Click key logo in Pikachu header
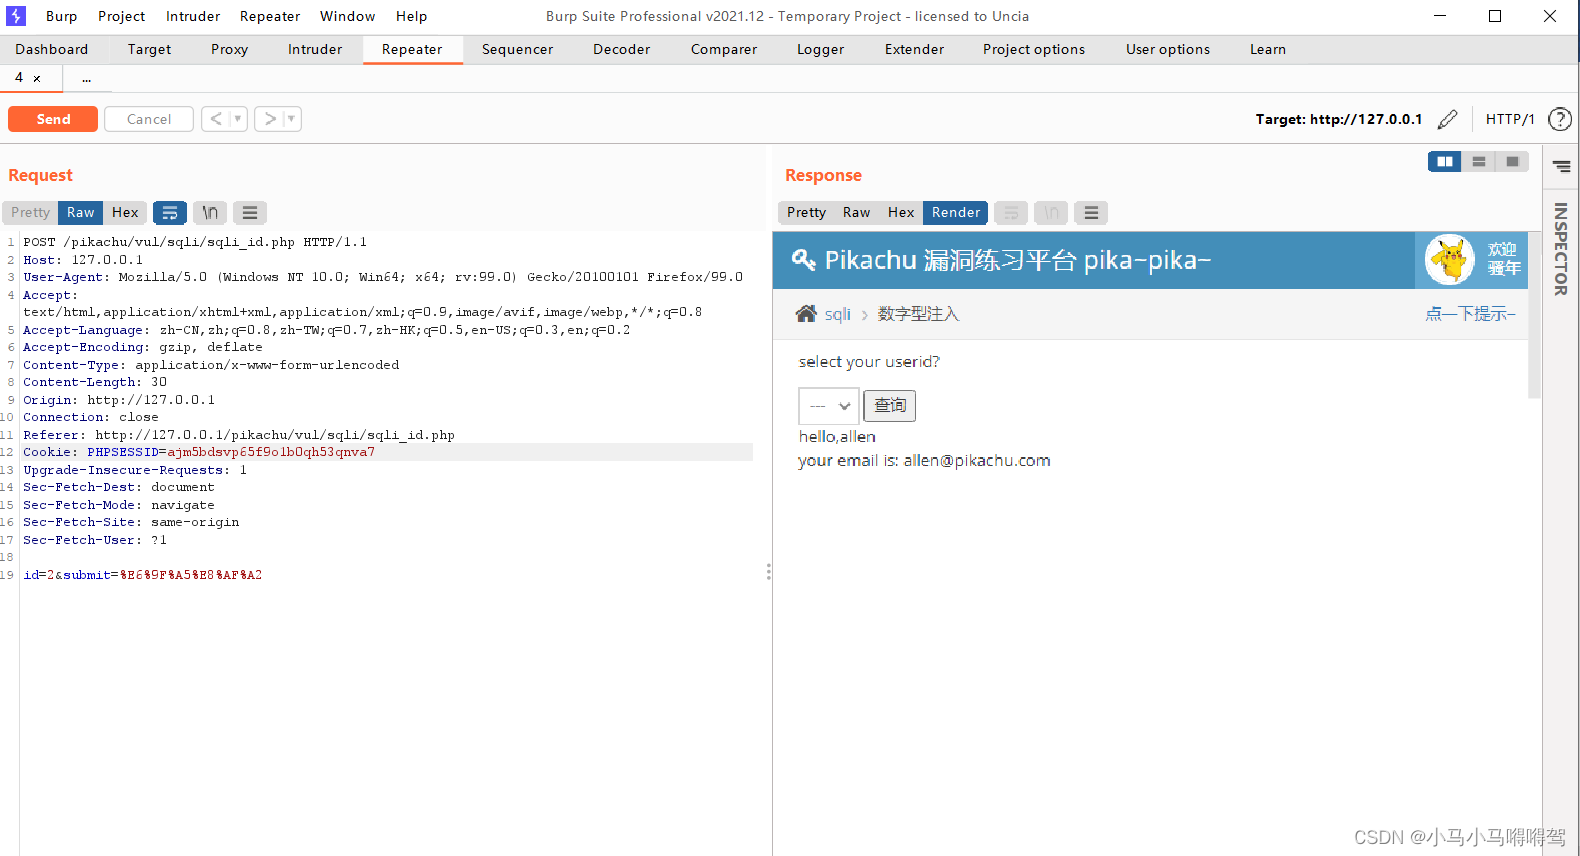The width and height of the screenshot is (1580, 856). pos(804,260)
